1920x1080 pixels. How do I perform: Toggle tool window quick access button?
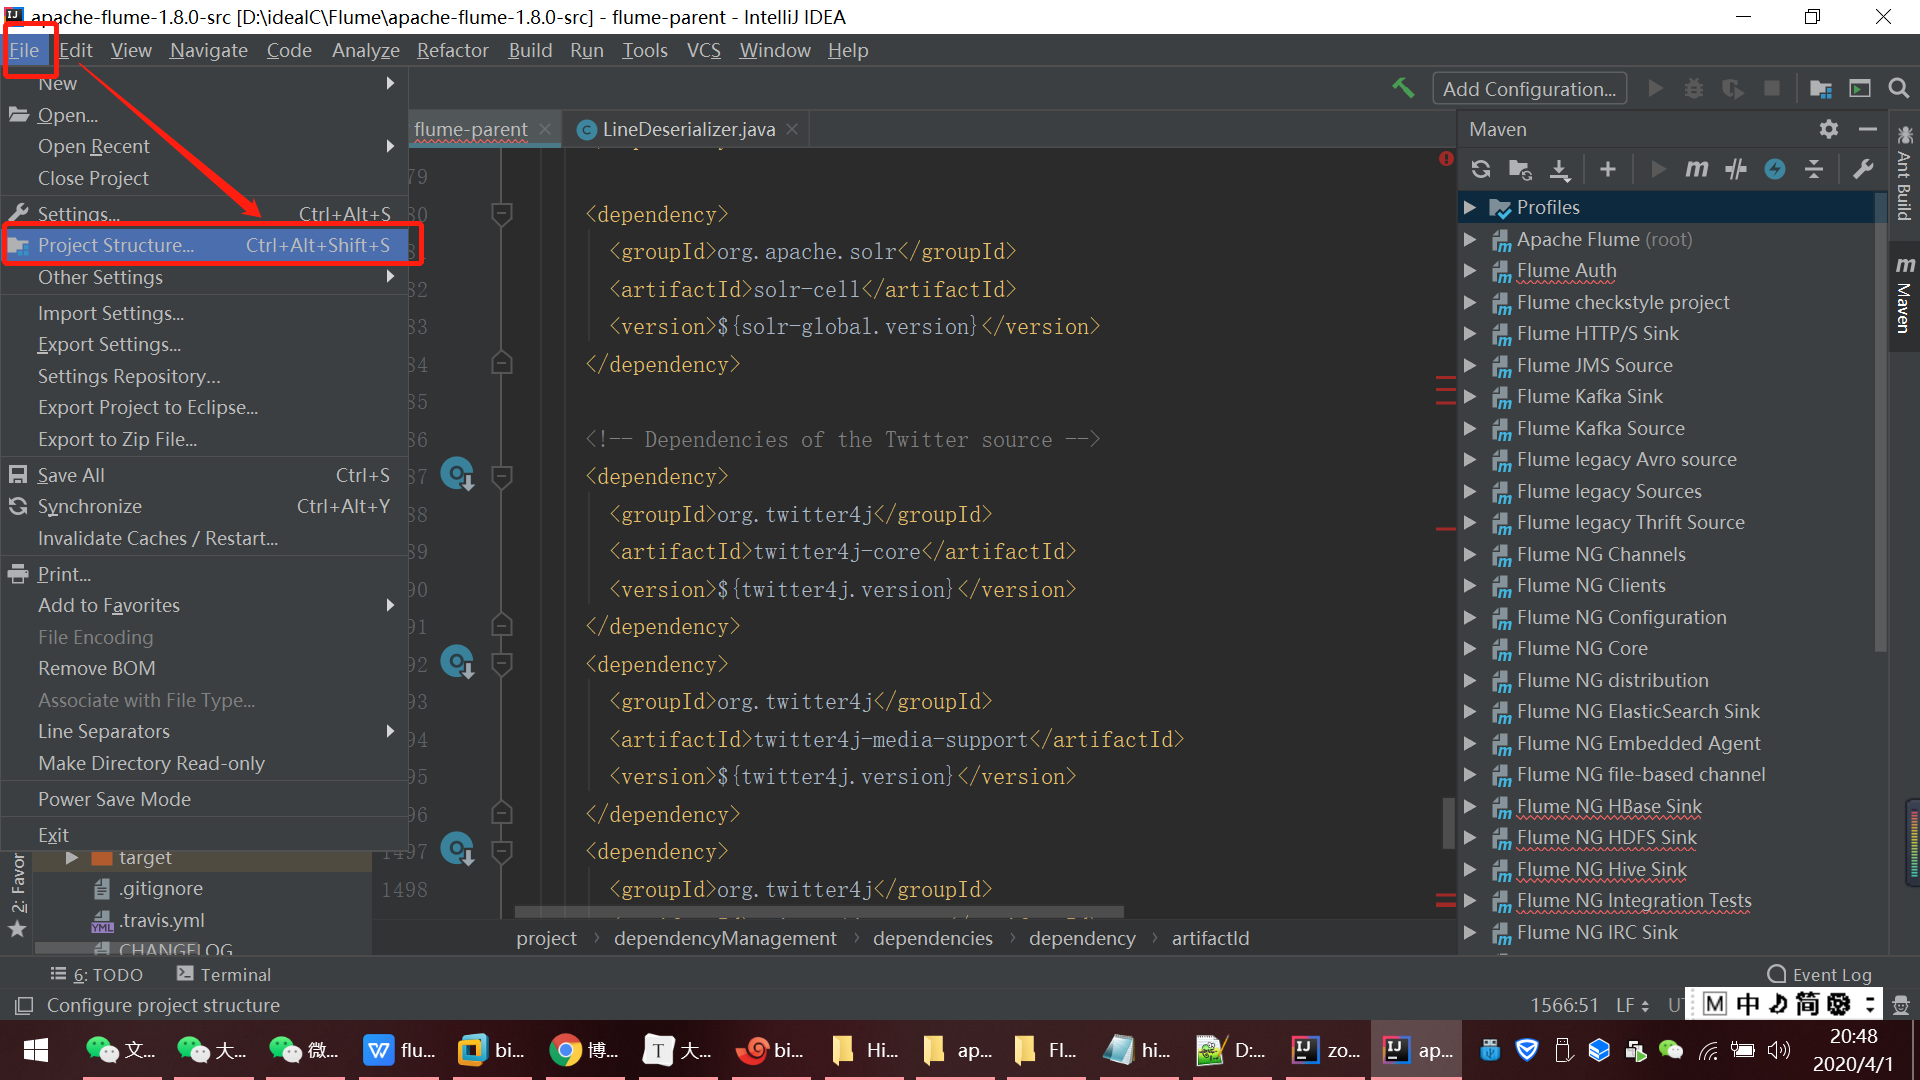coord(24,1005)
